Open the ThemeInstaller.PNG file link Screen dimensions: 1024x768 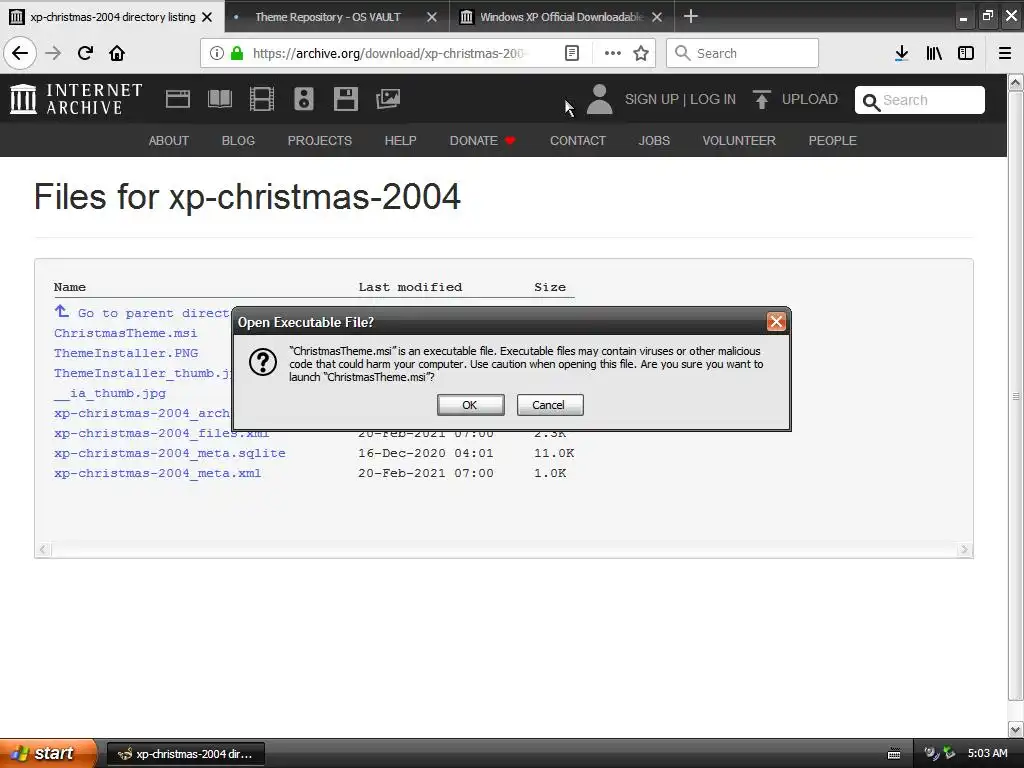(126, 353)
